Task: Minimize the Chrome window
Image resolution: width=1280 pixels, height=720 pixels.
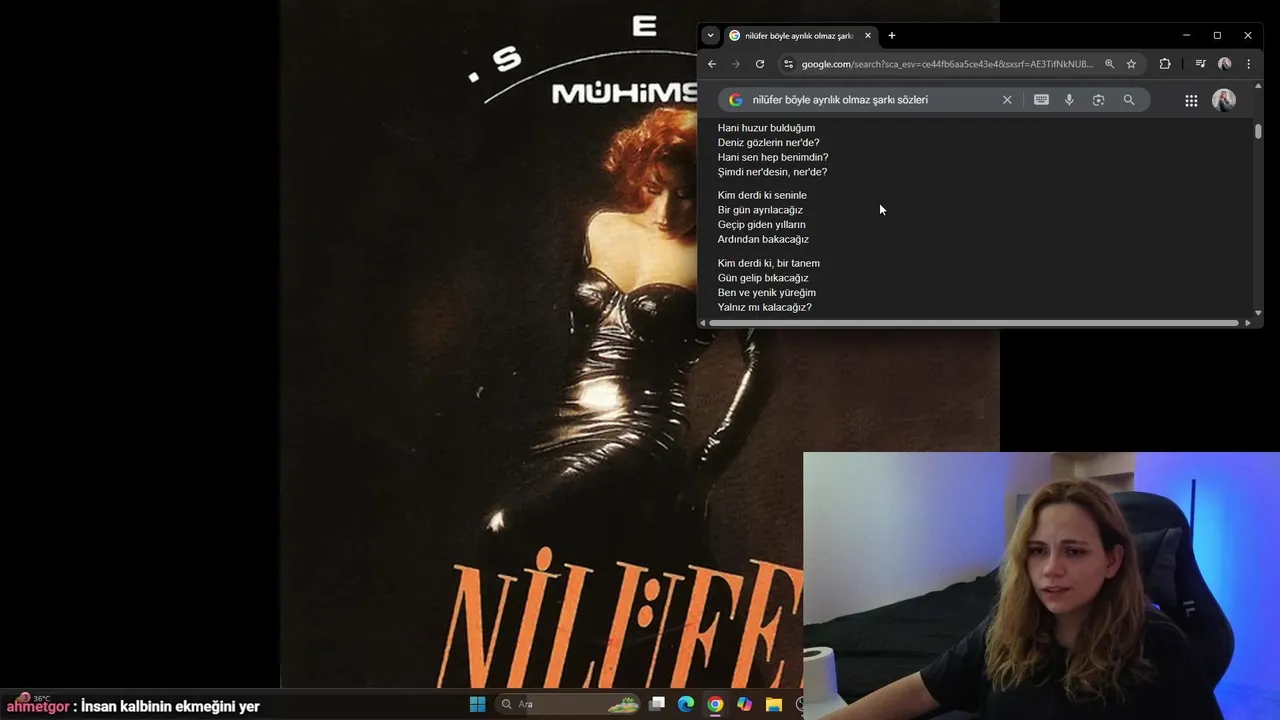Action: click(1186, 35)
